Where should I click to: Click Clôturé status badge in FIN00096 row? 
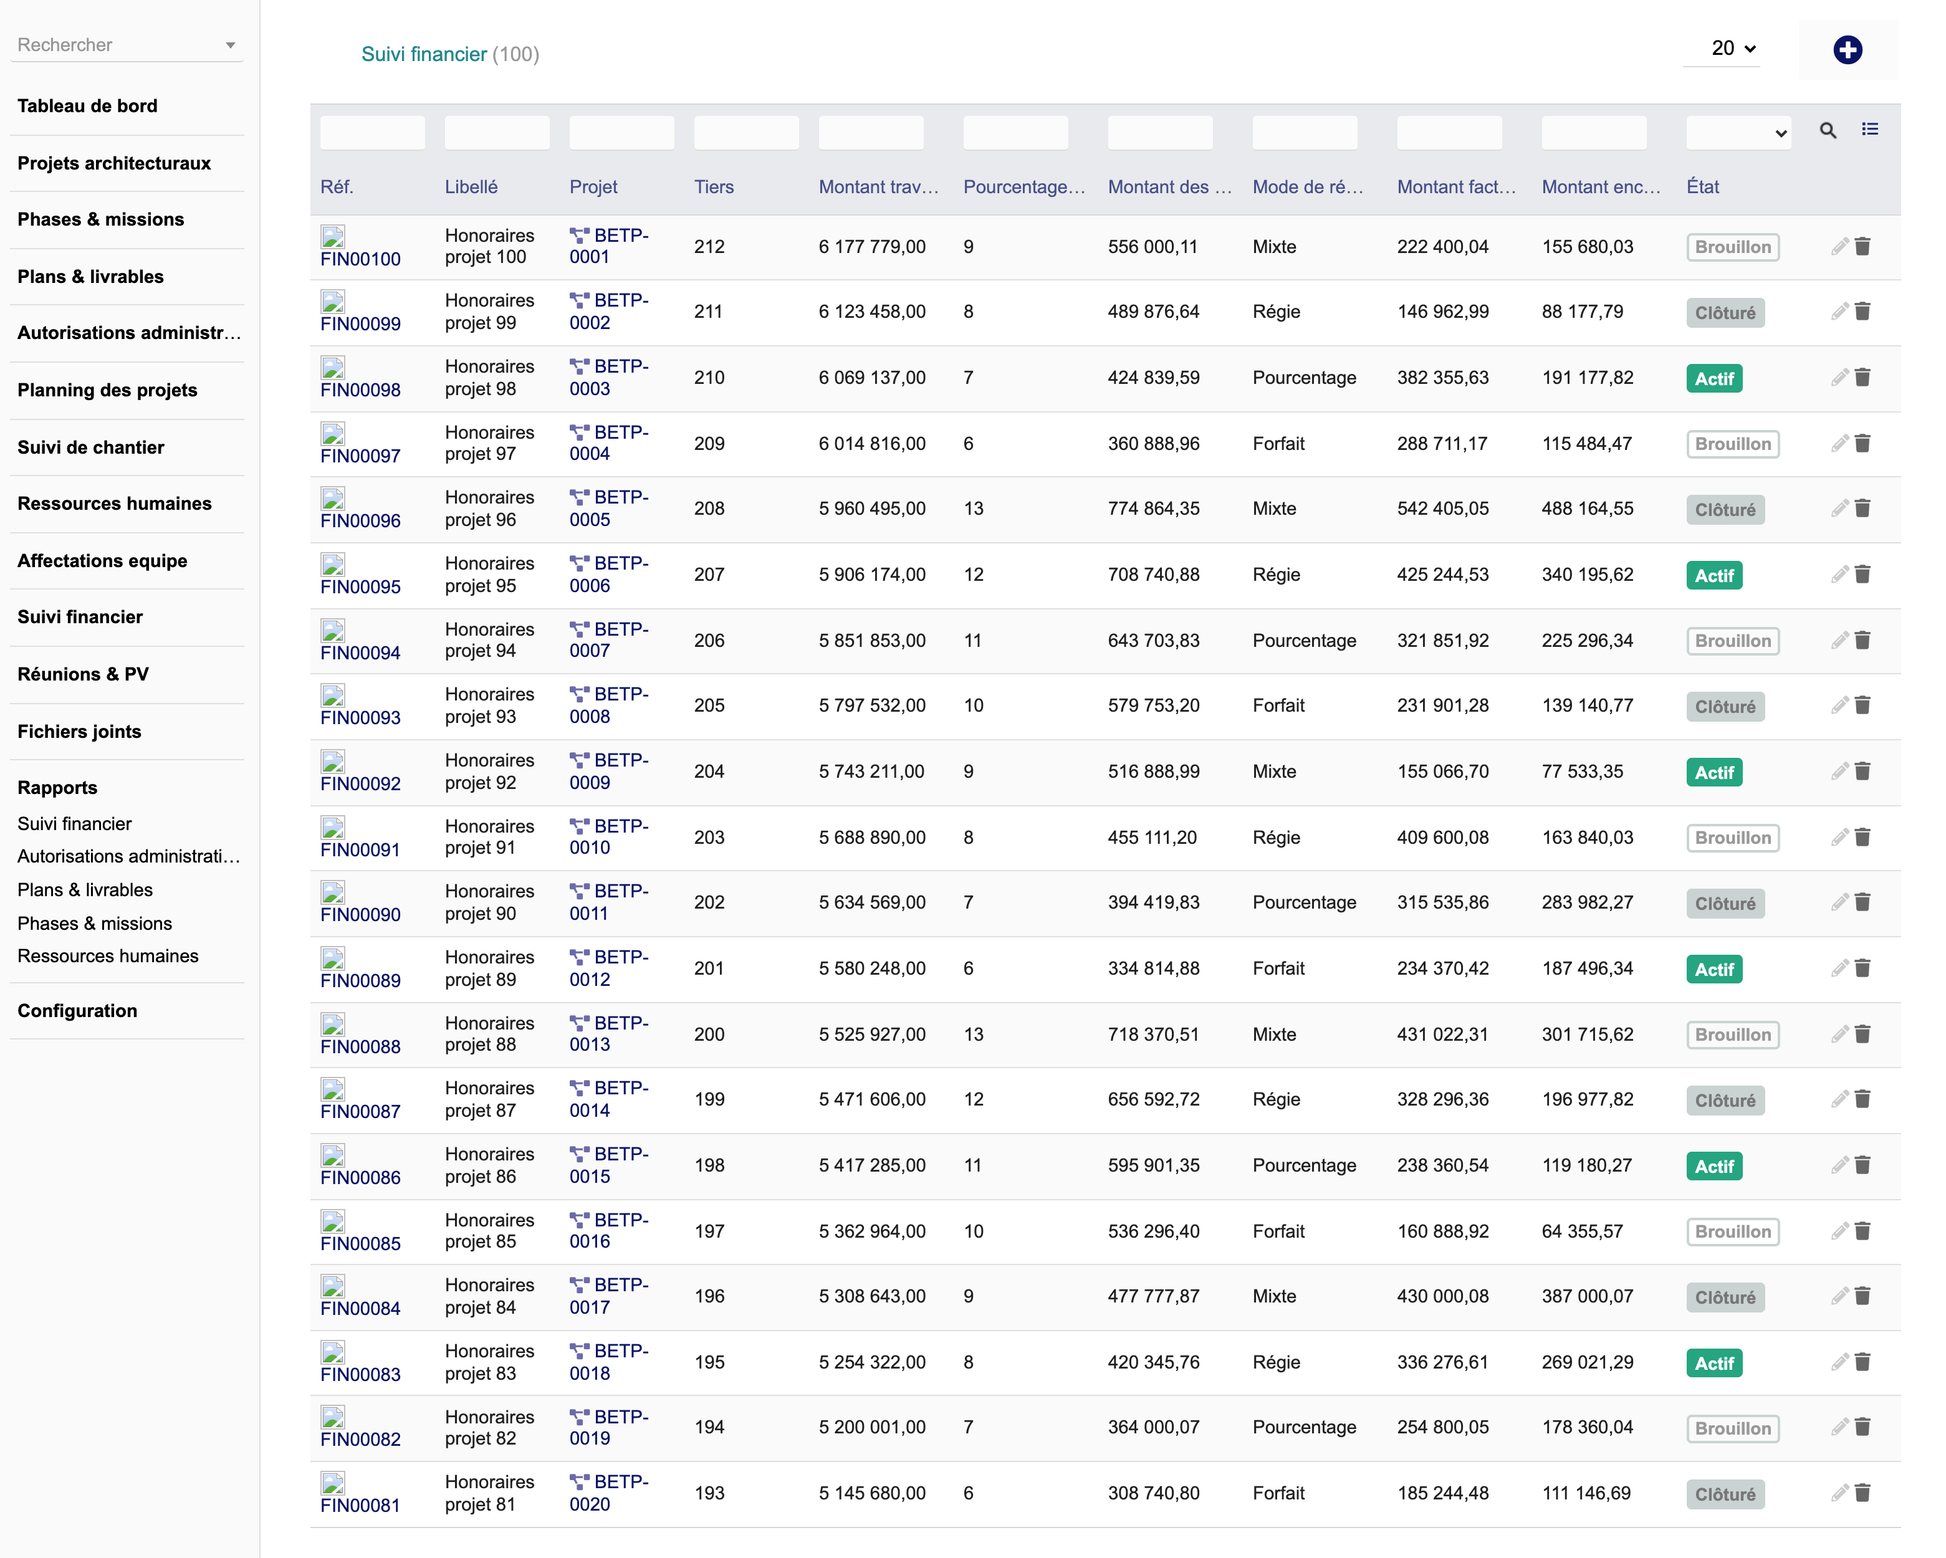(x=1725, y=509)
